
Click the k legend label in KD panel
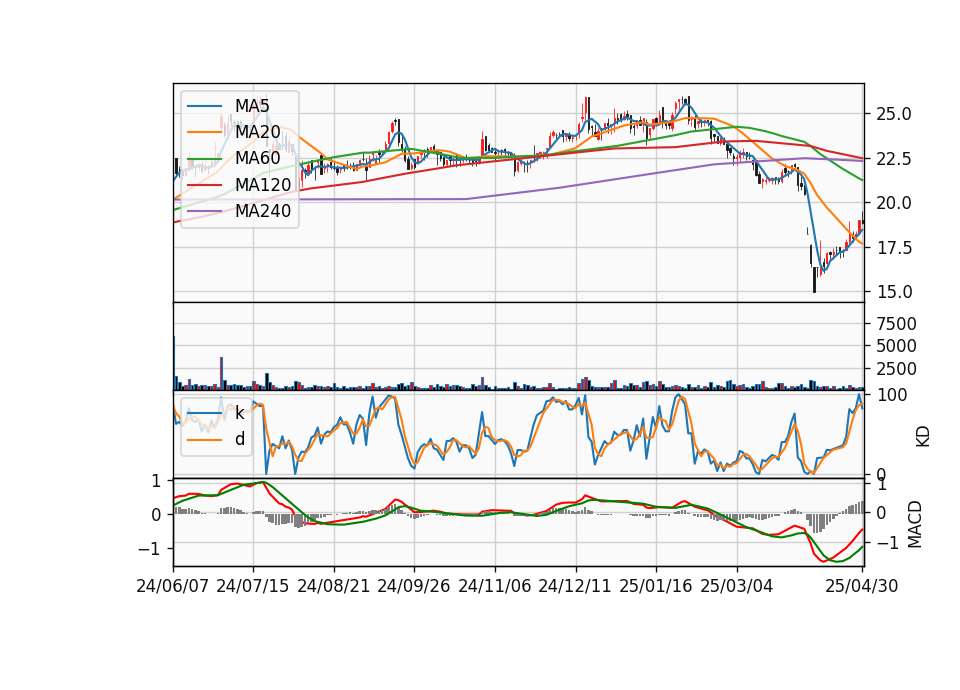[x=239, y=413]
